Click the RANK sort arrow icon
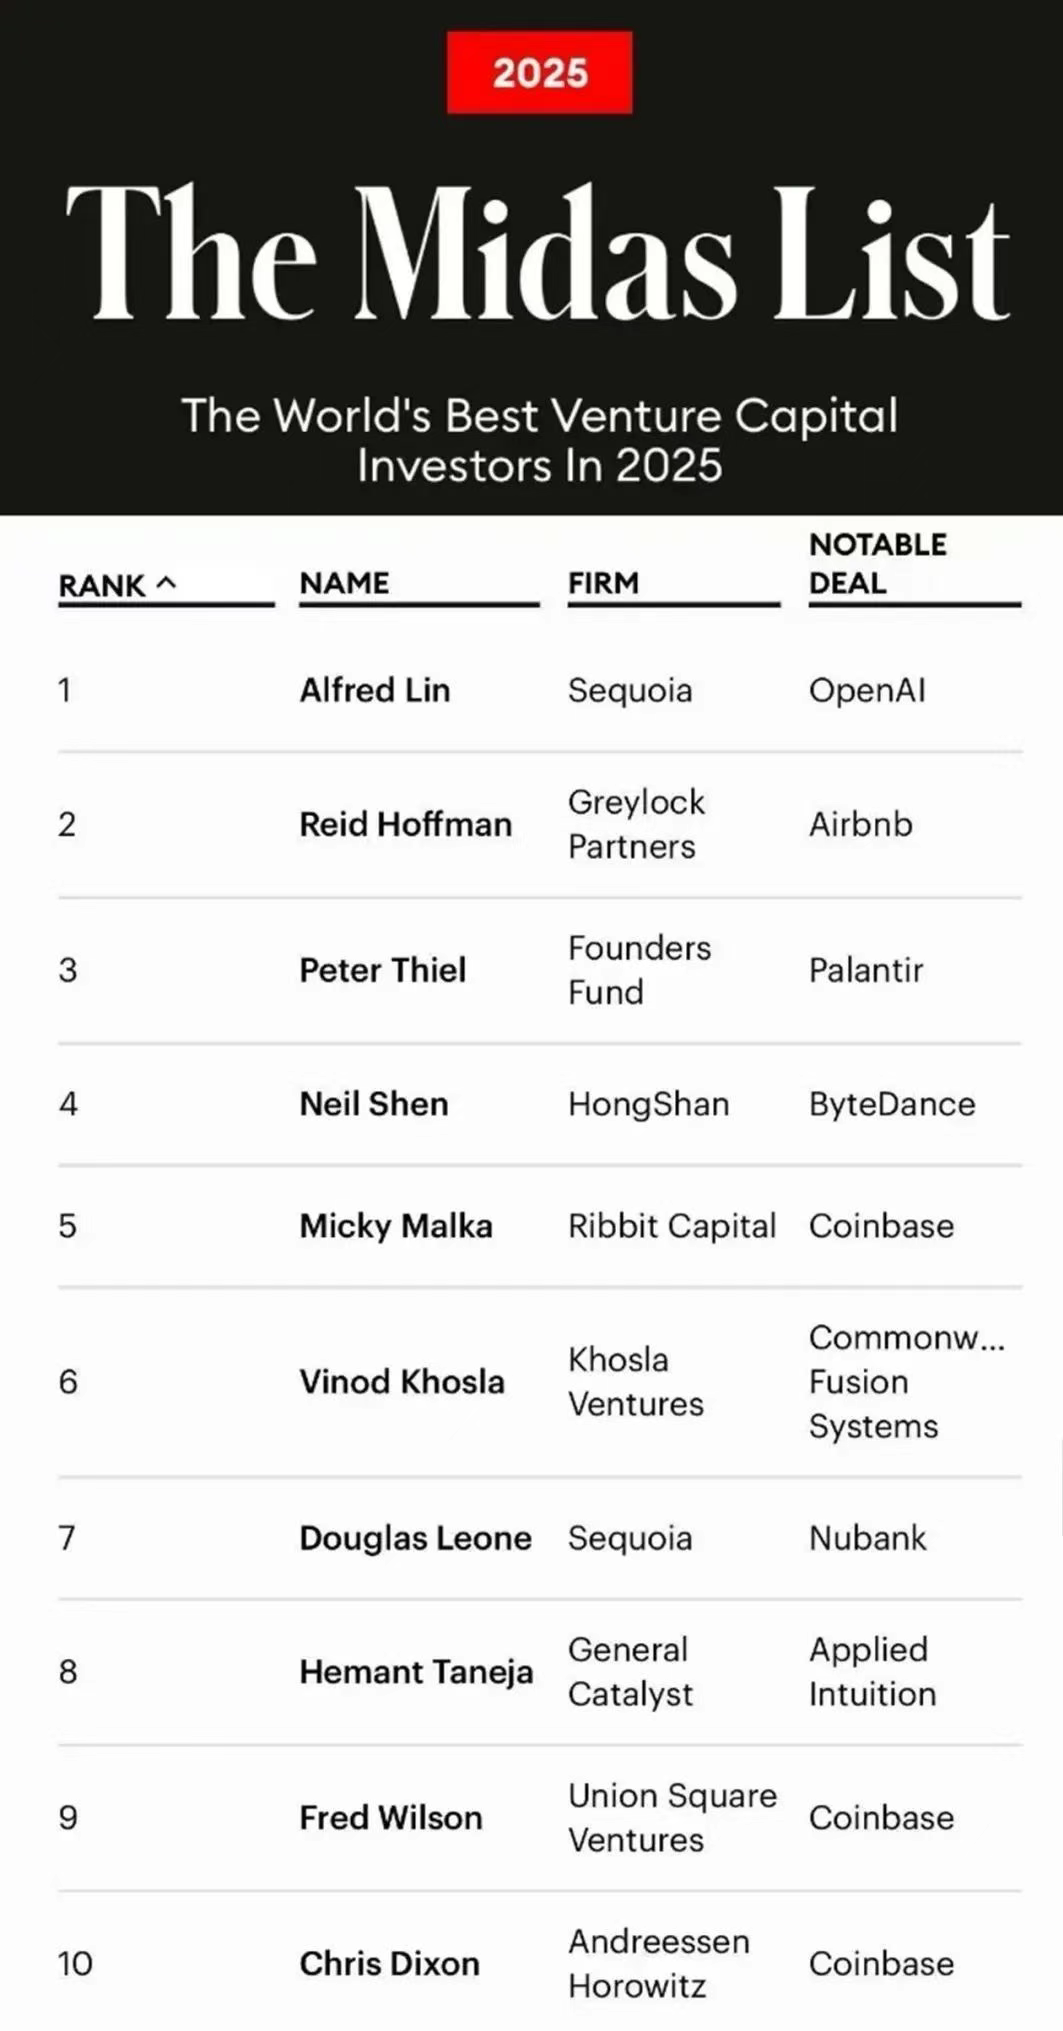 point(167,582)
